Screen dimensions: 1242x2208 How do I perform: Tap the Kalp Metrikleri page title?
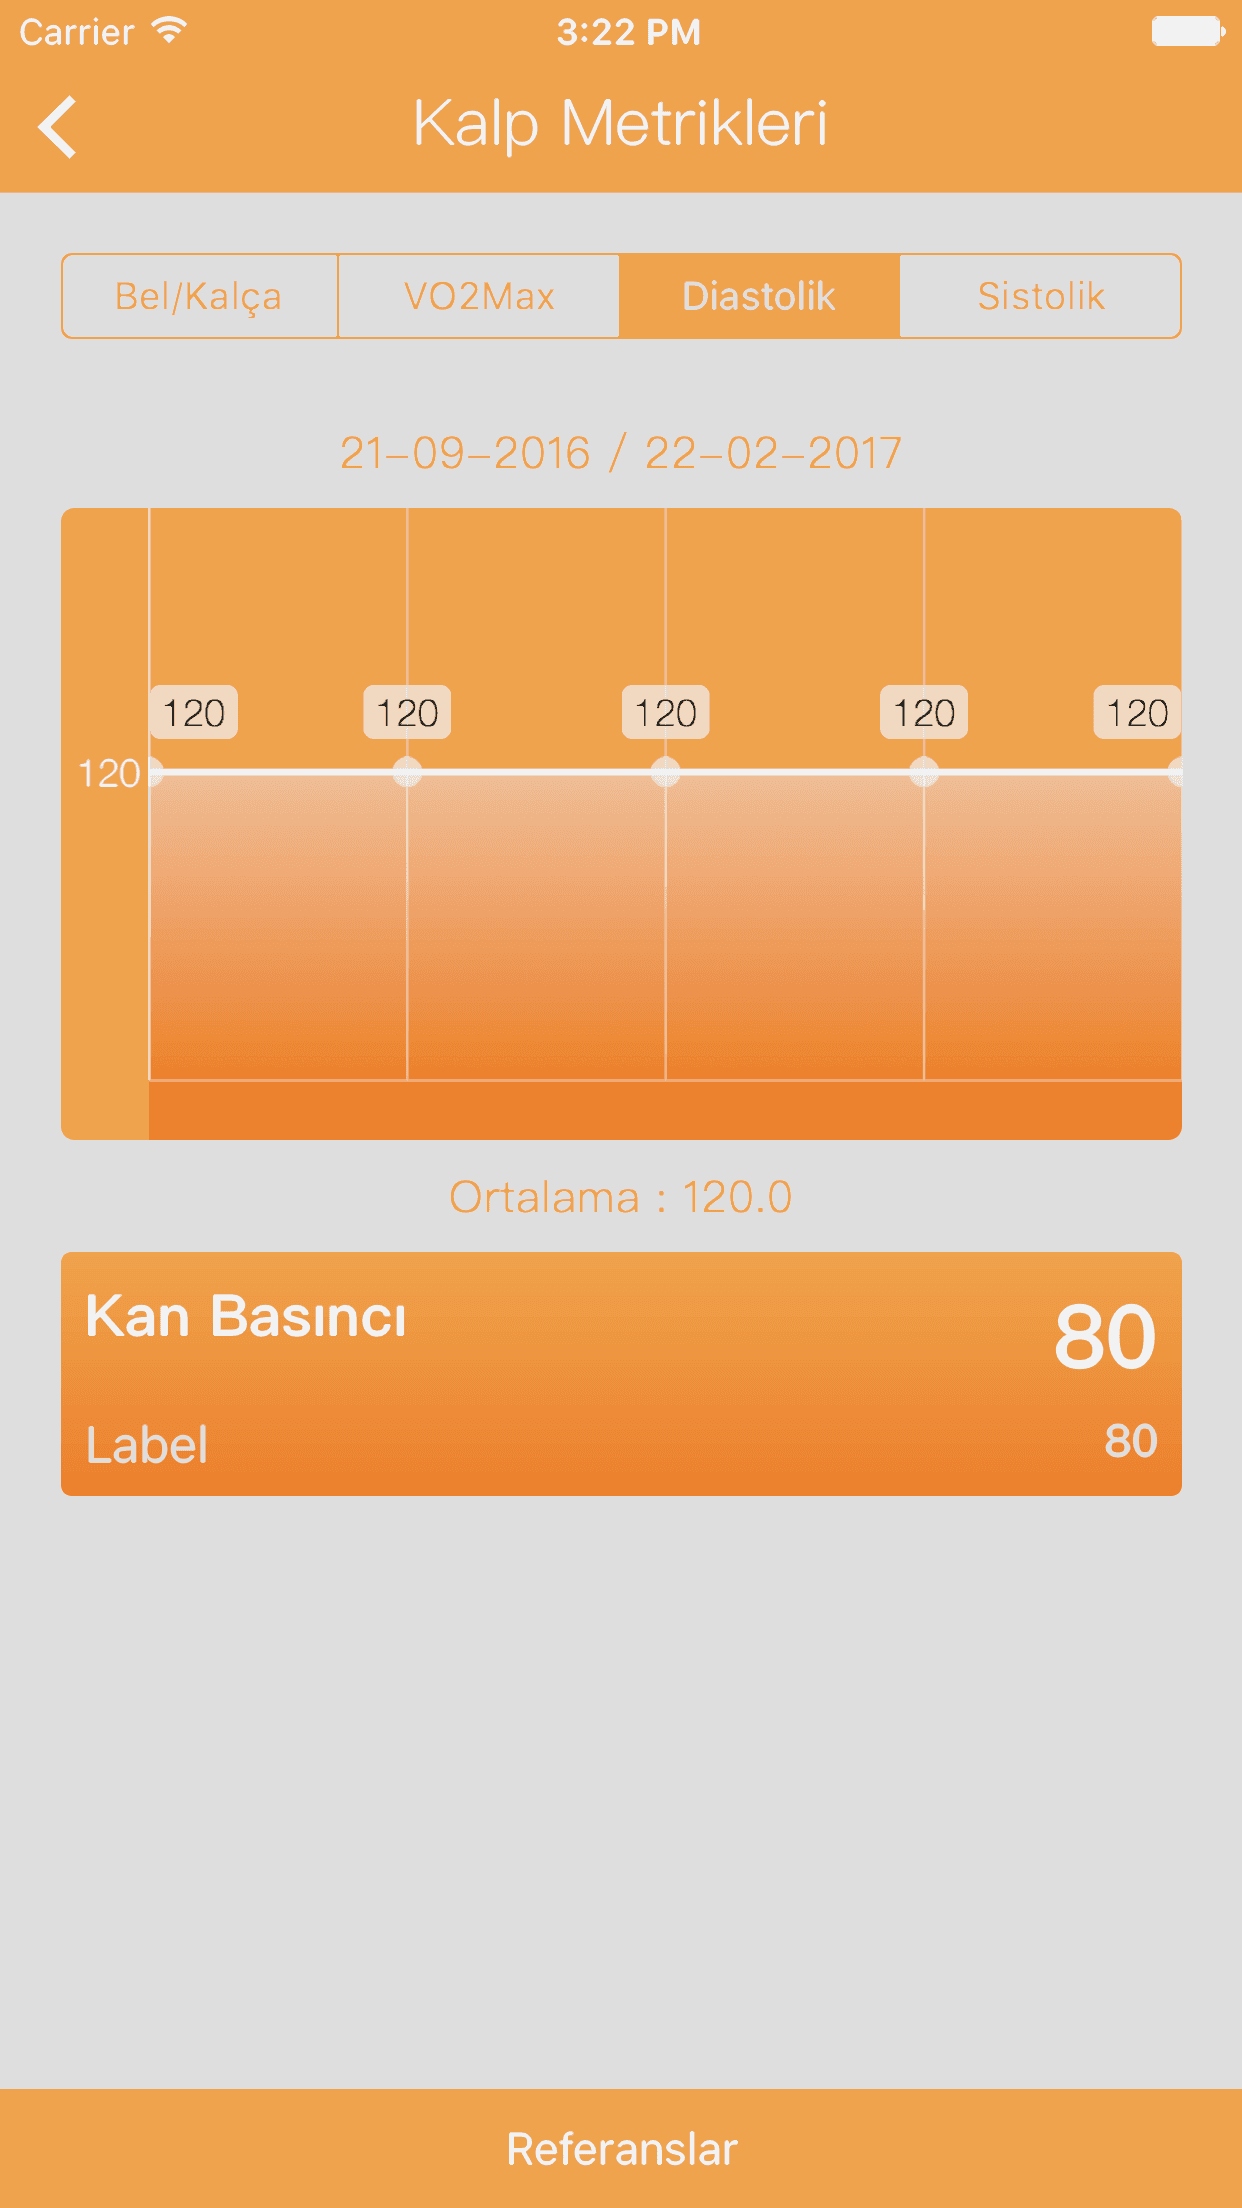pos(621,124)
